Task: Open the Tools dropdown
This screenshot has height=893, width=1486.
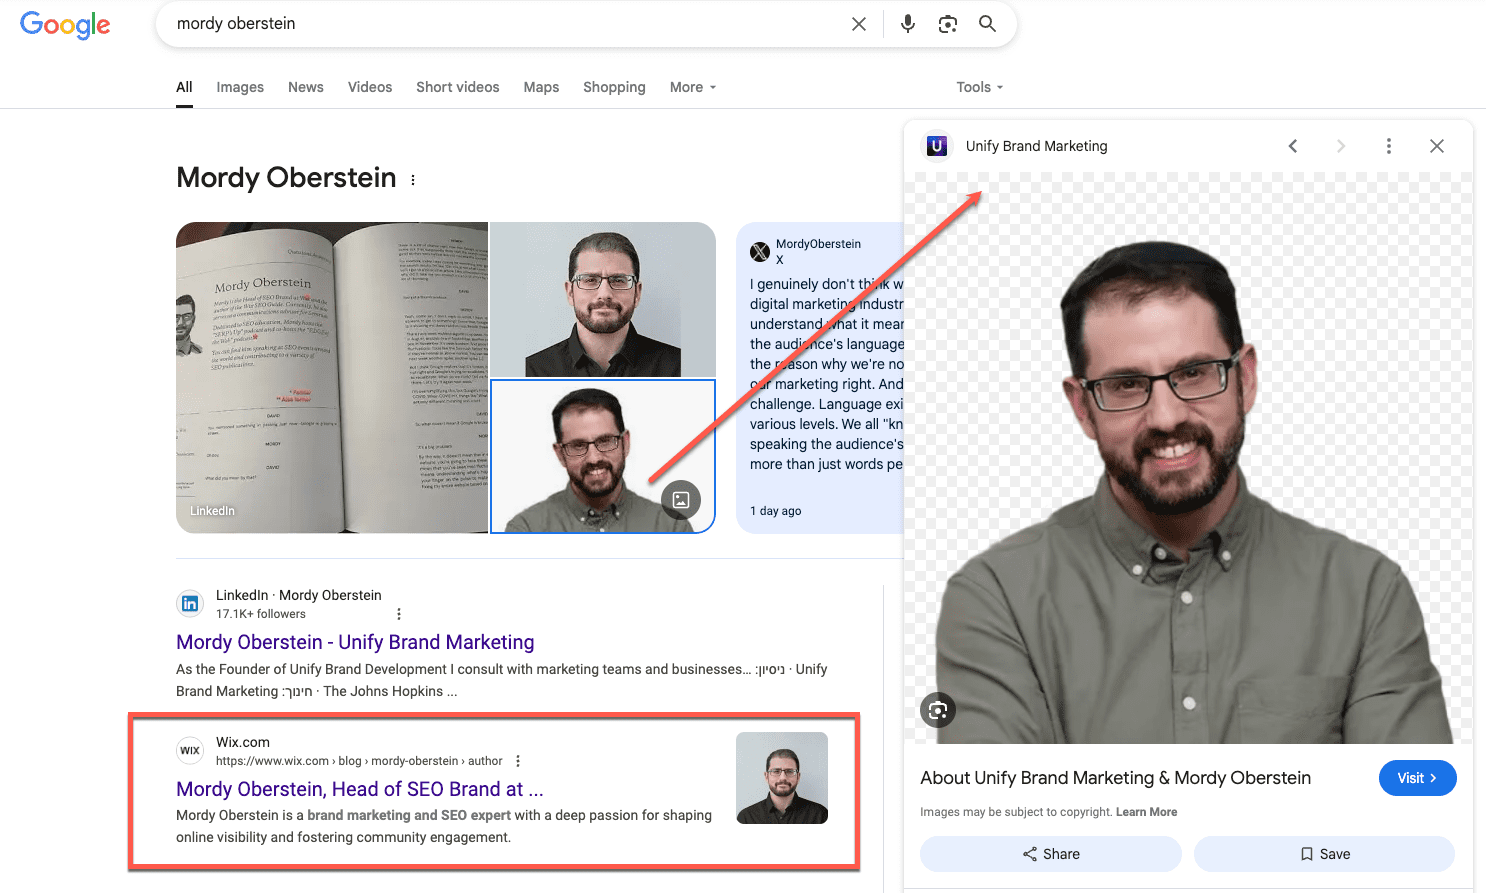Action: pyautogui.click(x=979, y=87)
